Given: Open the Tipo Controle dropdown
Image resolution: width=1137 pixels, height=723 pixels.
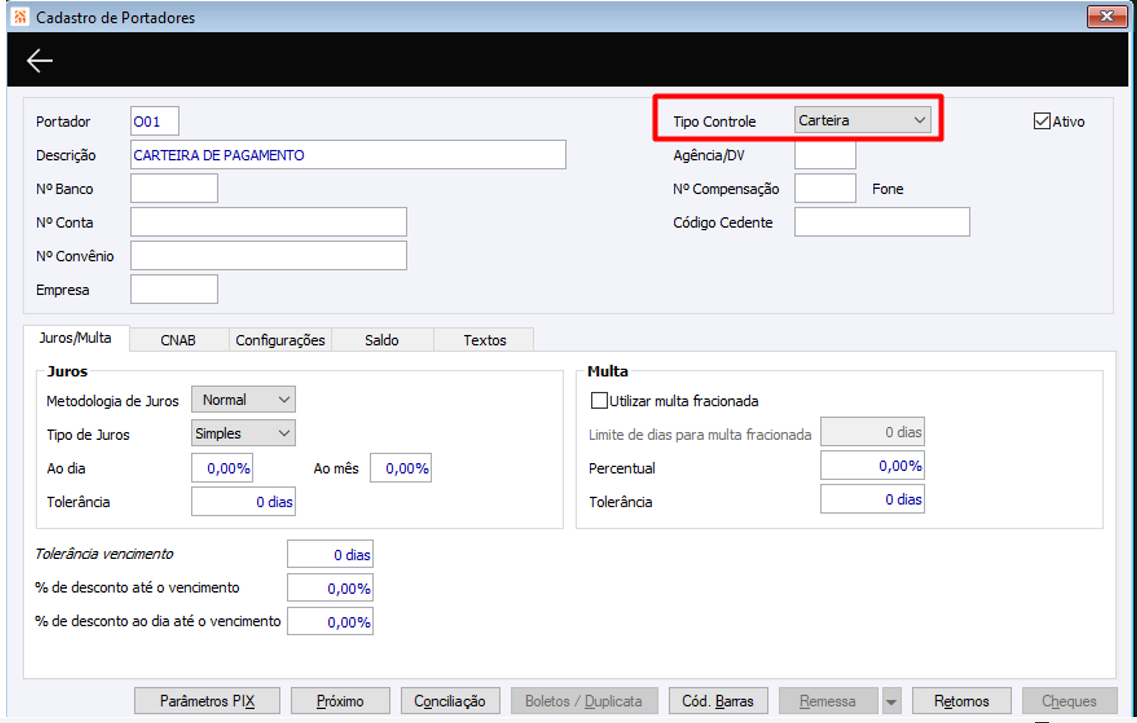Looking at the screenshot, I should [862, 120].
